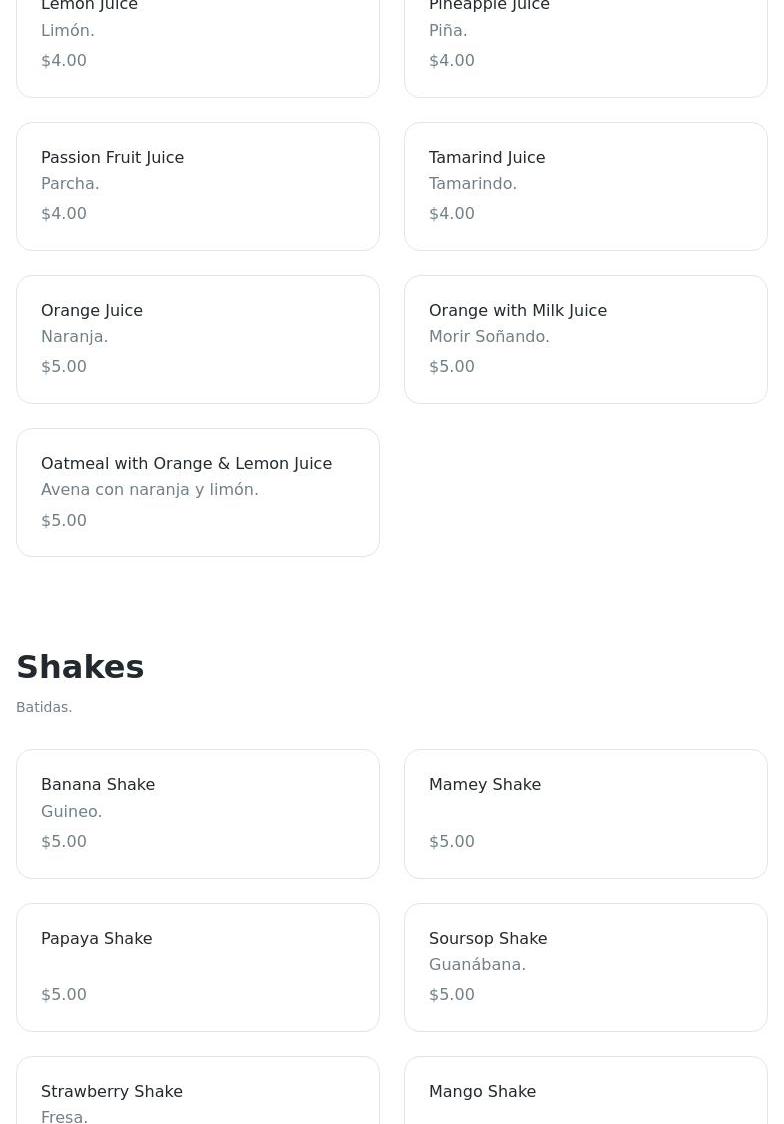Screen dimensions: 784x1124
Task: Click the Mango Shake card
Action: [585, 1095]
